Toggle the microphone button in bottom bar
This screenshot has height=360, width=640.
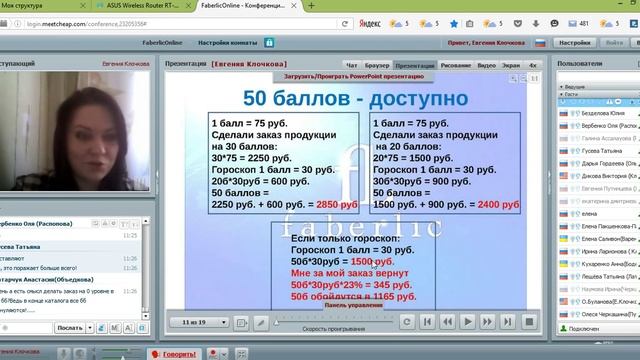click(x=63, y=353)
